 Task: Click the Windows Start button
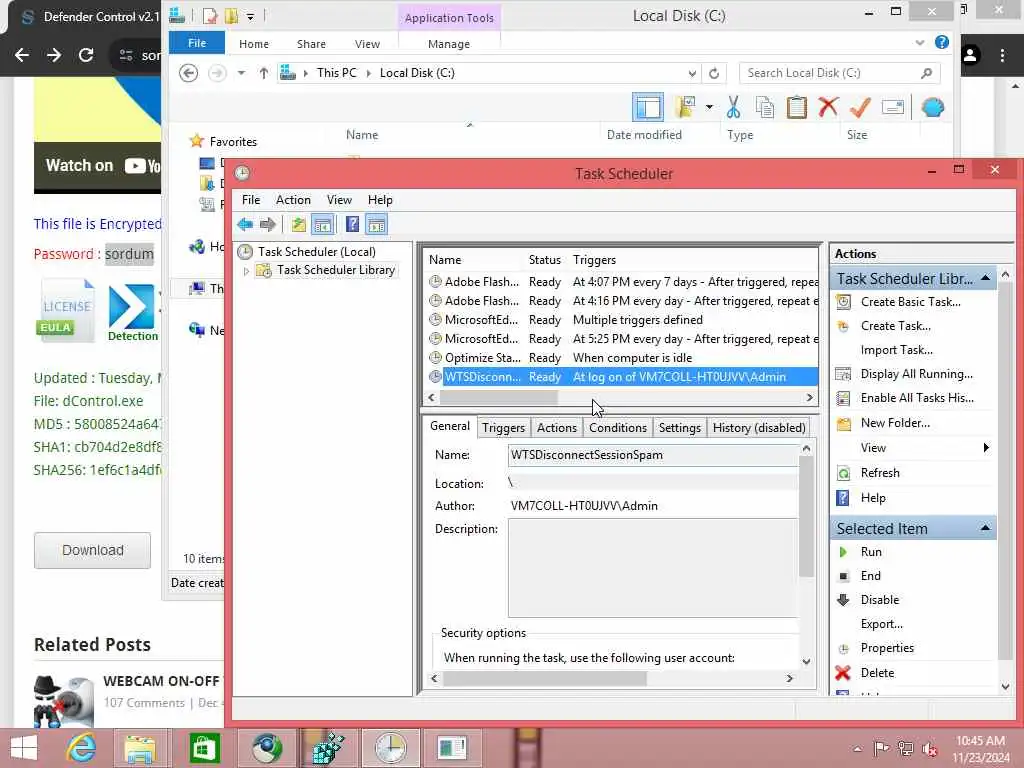click(24, 748)
